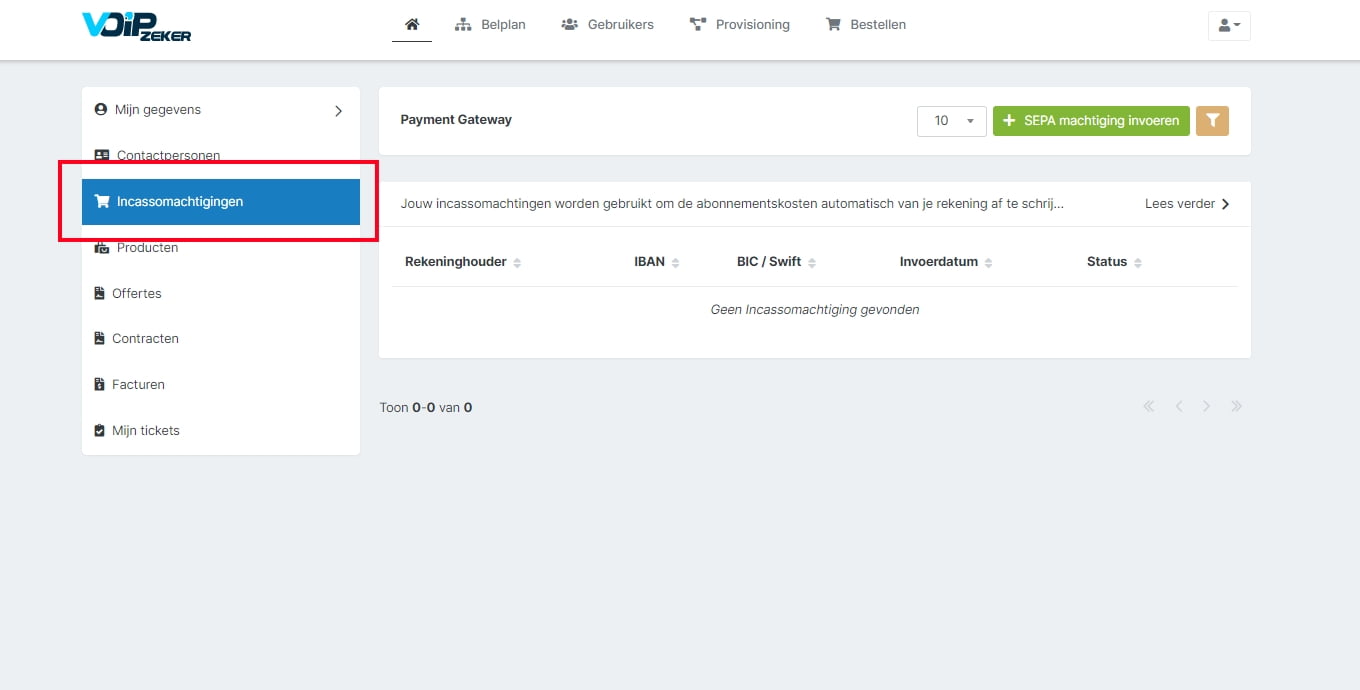Click the Contracten document icon
The width and height of the screenshot is (1360, 690).
pos(99,339)
